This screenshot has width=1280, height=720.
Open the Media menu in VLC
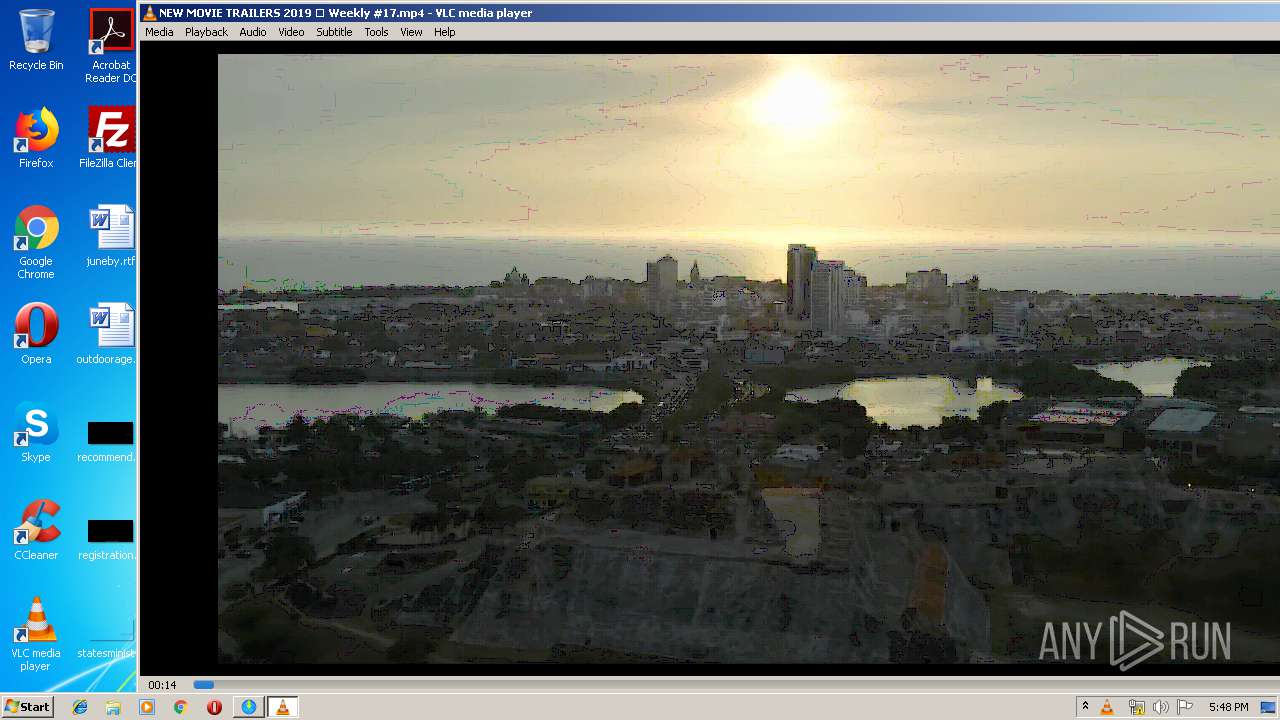(x=159, y=32)
